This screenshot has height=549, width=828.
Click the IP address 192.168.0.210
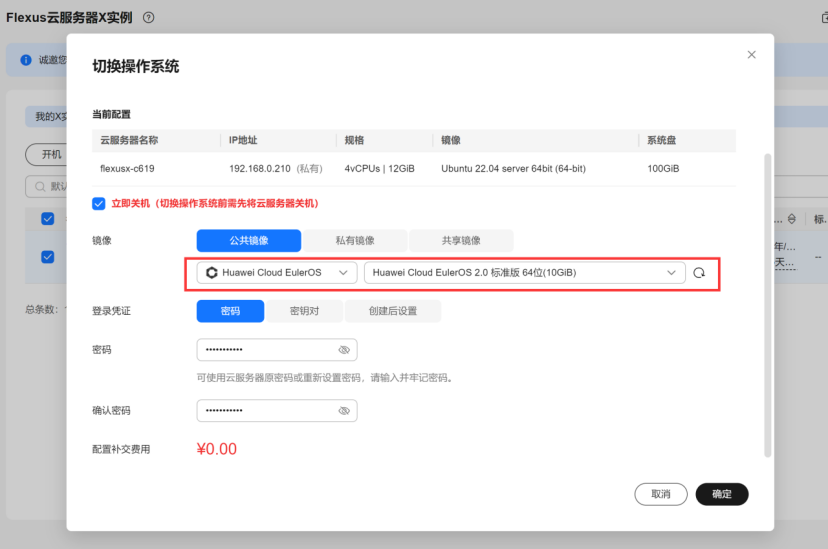point(260,169)
